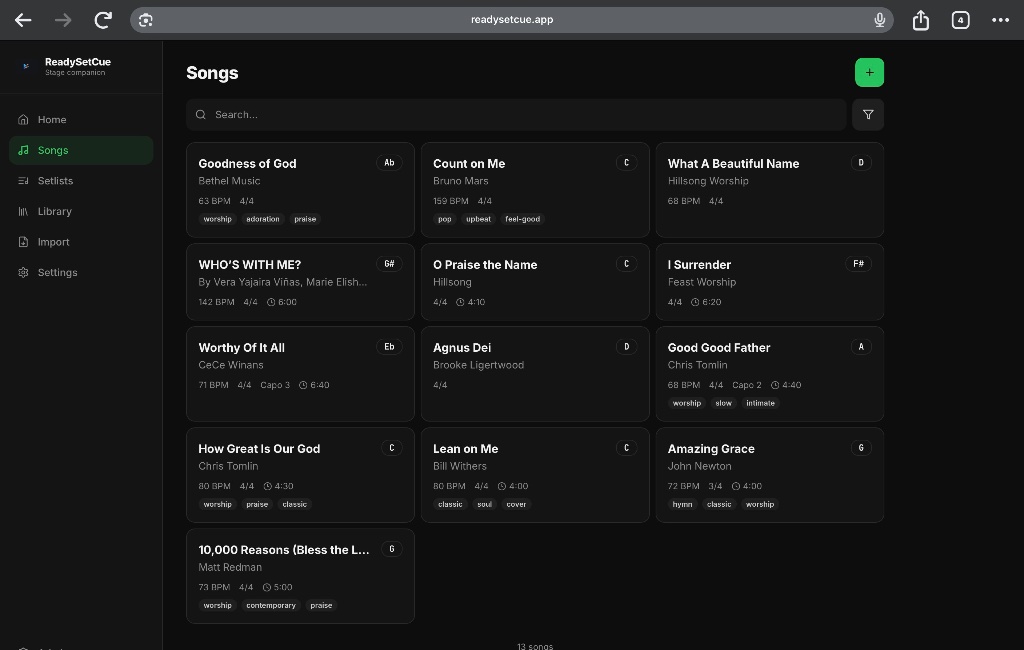Open Setlists from sidebar
Screen dimensions: 1024x650
(81, 181)
